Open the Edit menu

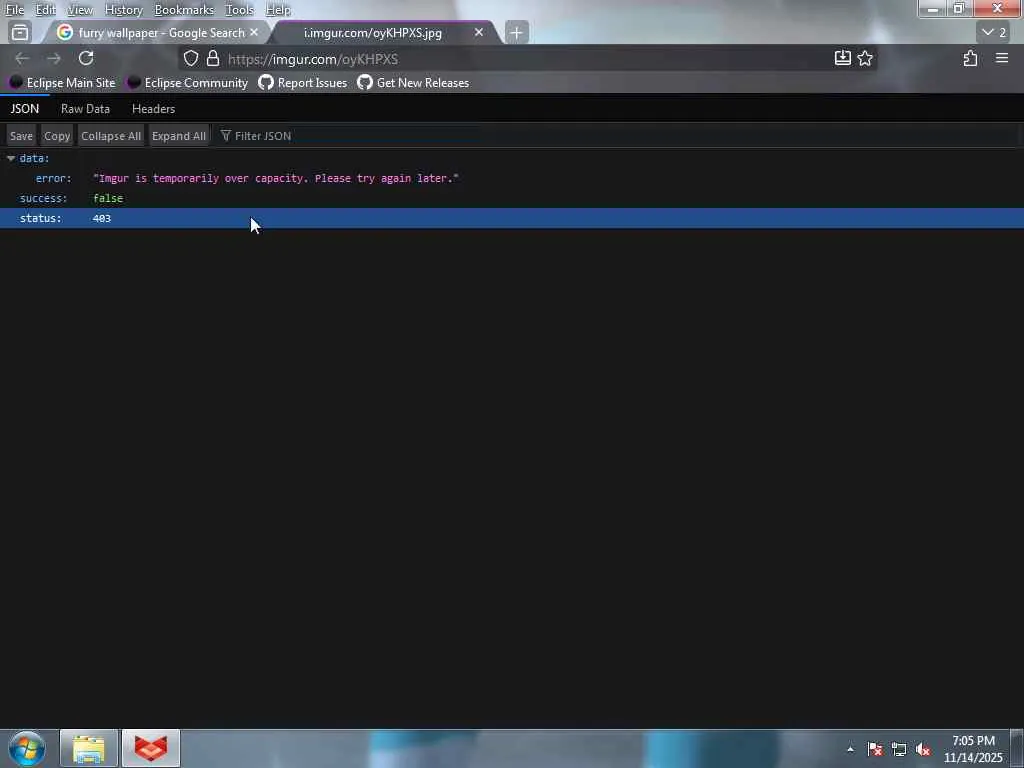[x=45, y=10]
